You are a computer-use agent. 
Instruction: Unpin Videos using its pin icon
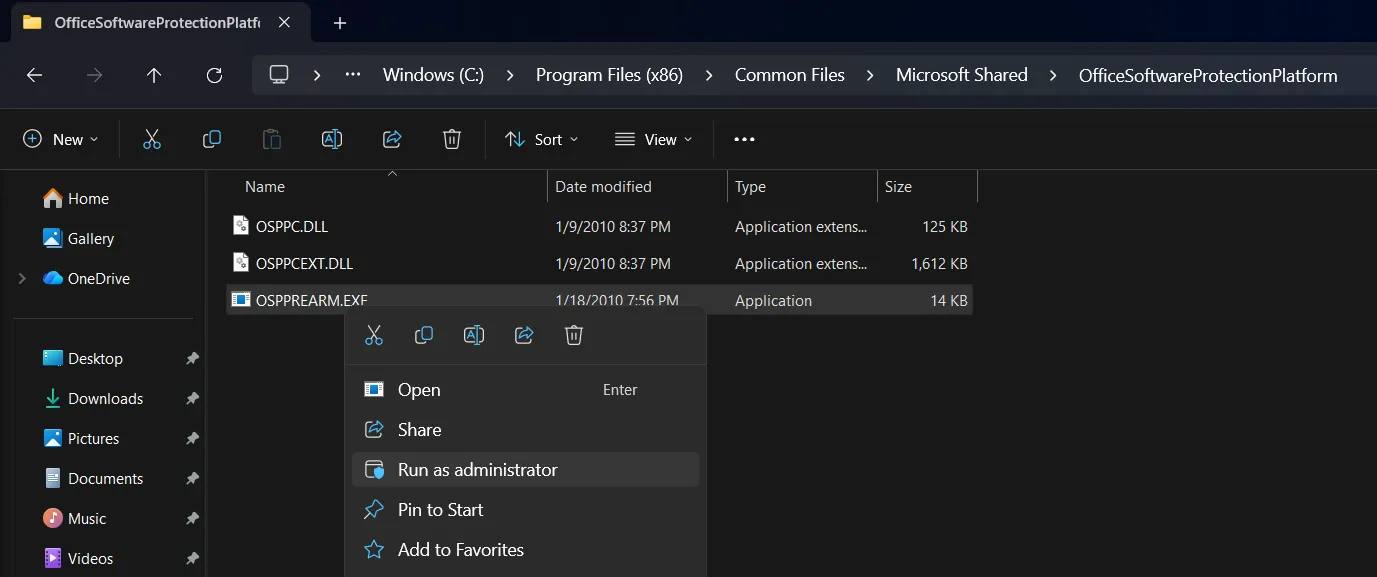pos(192,559)
